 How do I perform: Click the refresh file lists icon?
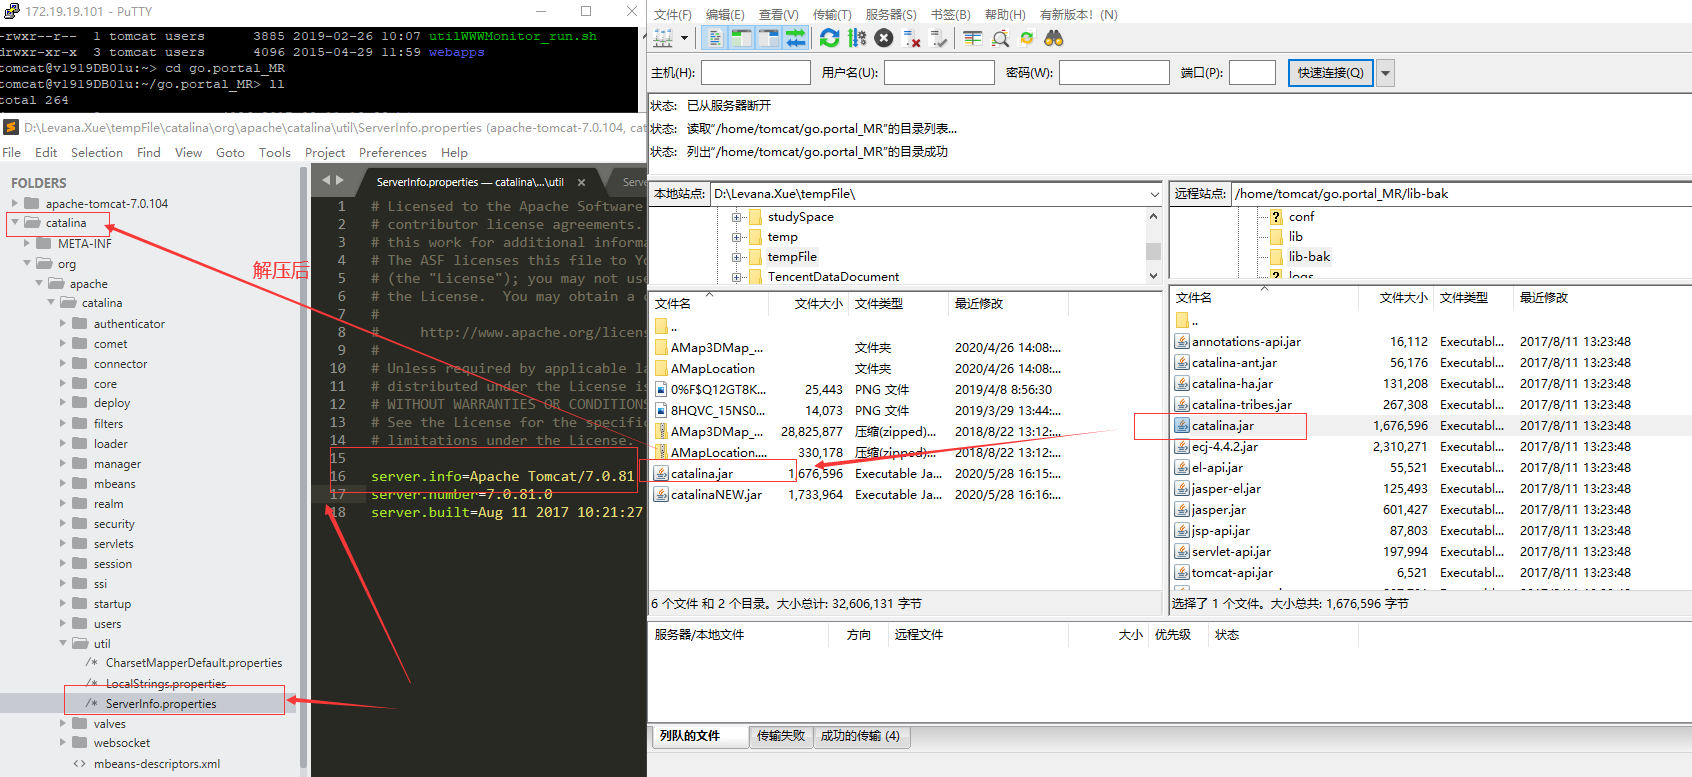coord(829,38)
